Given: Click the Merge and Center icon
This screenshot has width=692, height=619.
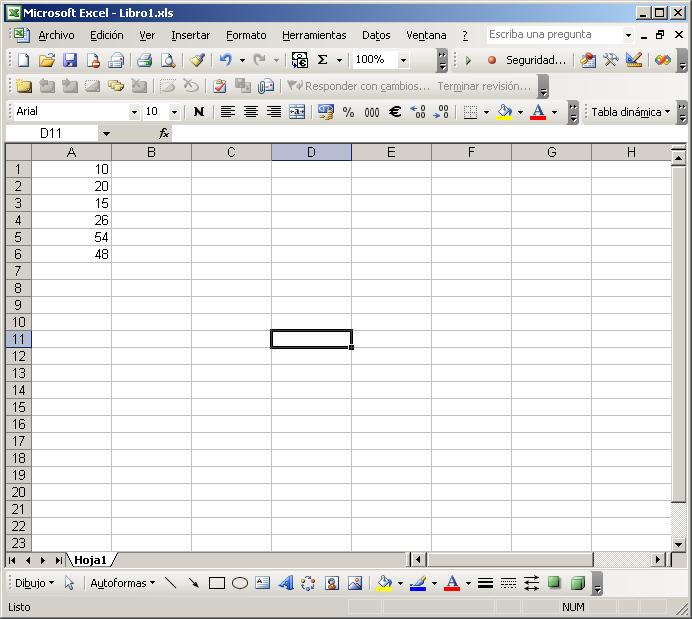Looking at the screenshot, I should tap(297, 112).
